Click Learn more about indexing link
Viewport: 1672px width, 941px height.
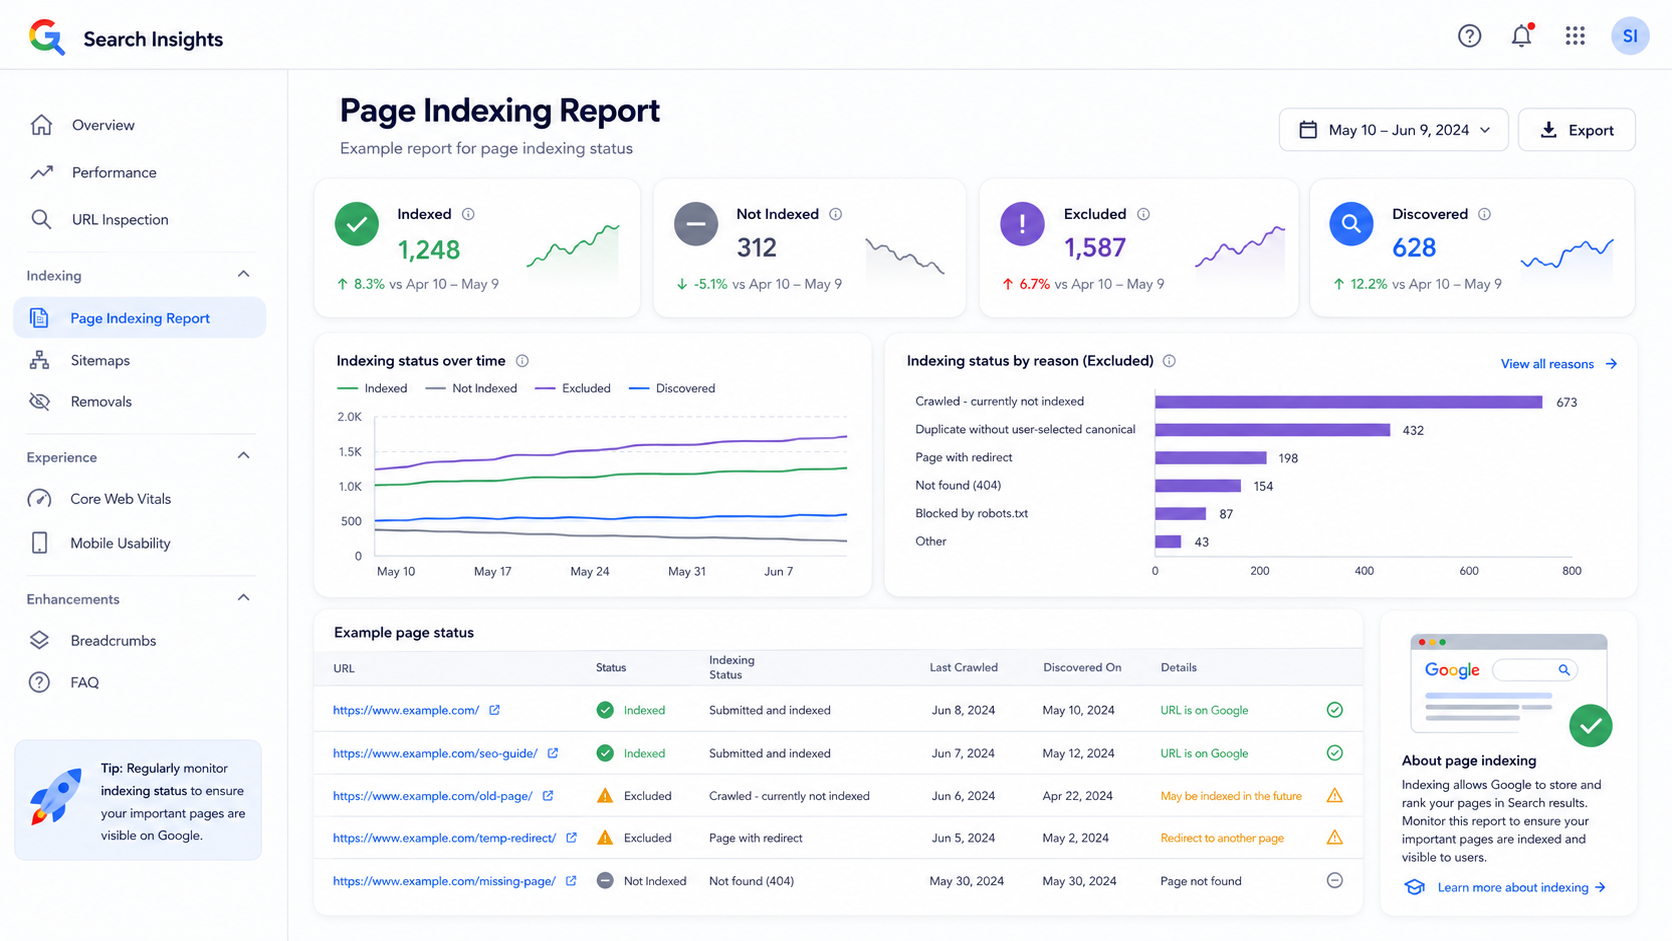pos(1506,887)
